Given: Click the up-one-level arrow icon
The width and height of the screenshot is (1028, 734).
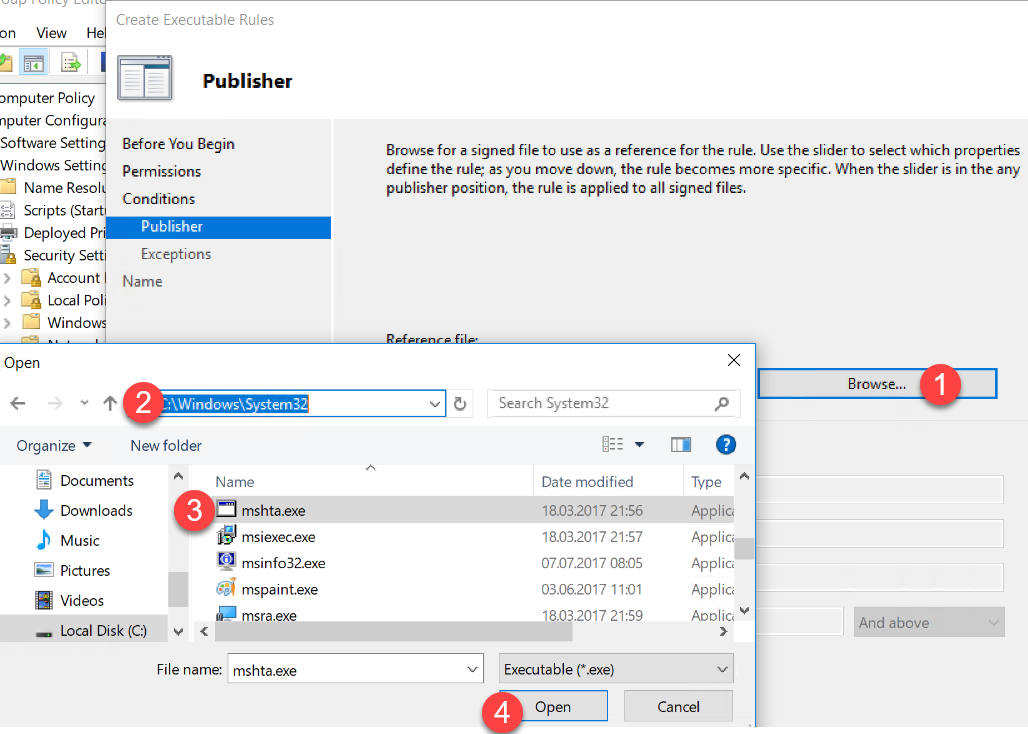Looking at the screenshot, I should click(x=110, y=404).
